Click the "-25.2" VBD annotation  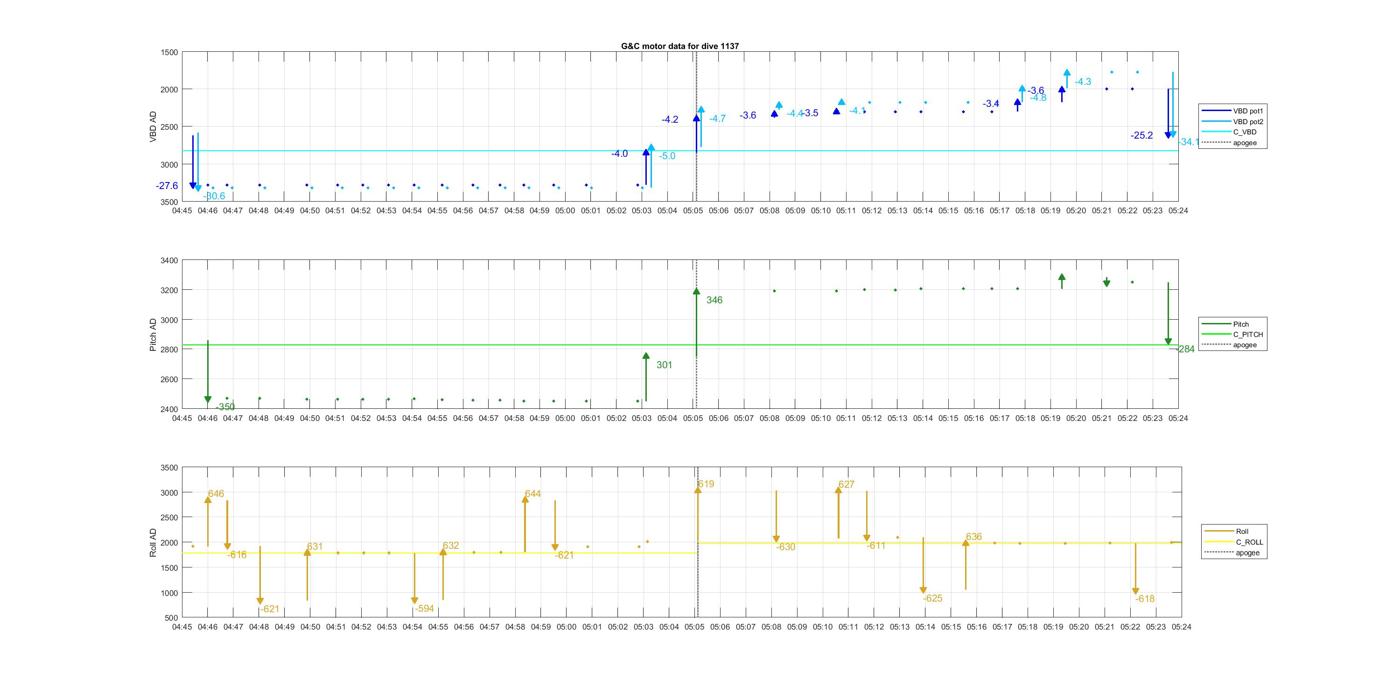(1142, 135)
